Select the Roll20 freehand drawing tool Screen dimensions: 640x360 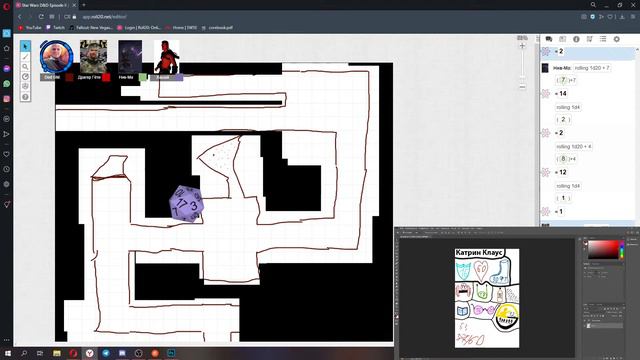25,56
